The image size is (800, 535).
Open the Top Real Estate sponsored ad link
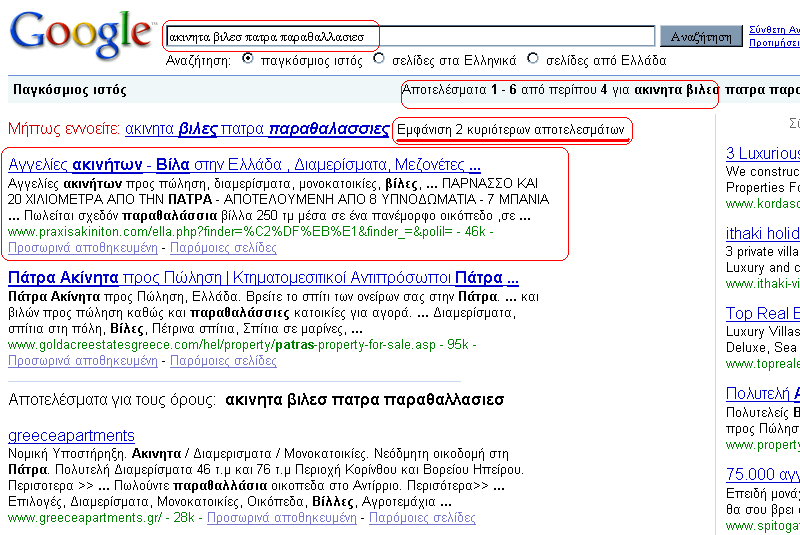[762, 313]
